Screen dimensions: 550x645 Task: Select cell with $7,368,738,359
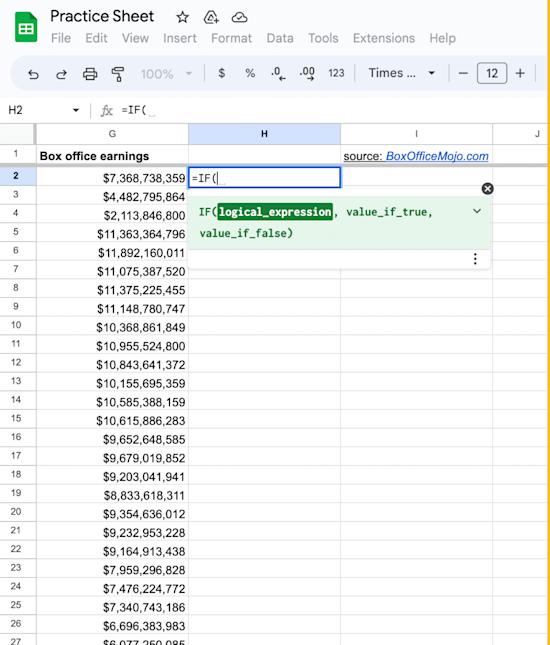(112, 178)
